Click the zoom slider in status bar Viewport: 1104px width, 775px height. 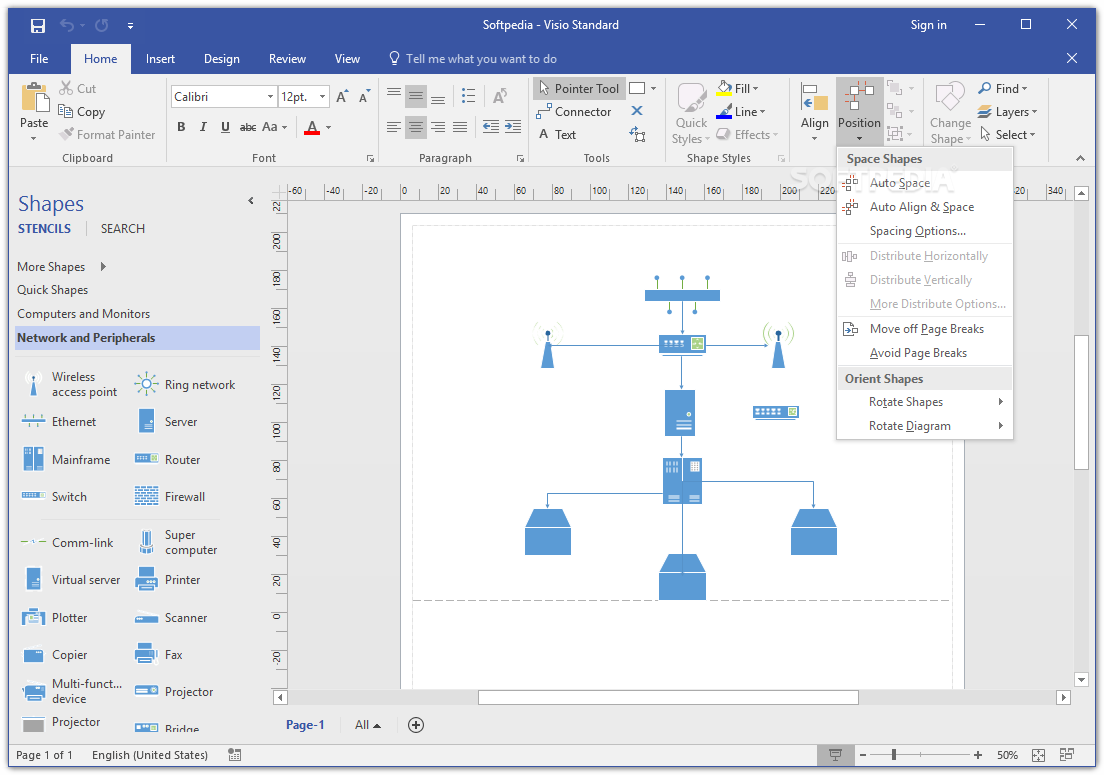894,755
